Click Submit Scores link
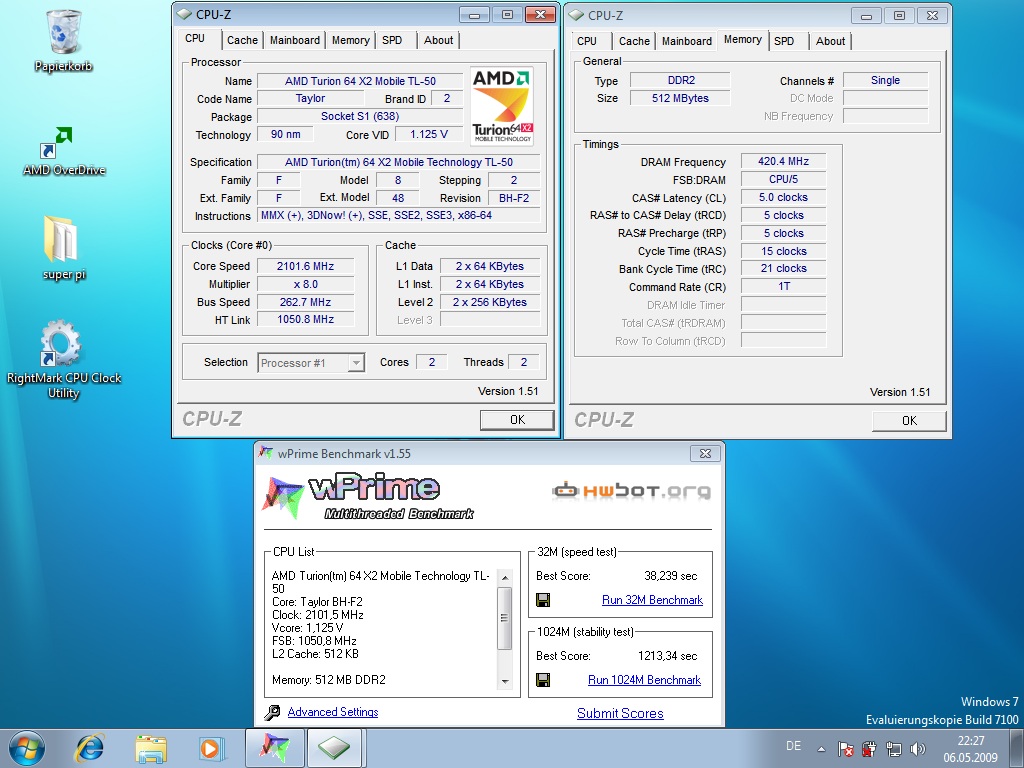Screen dimensions: 1024x768 (x=620, y=713)
